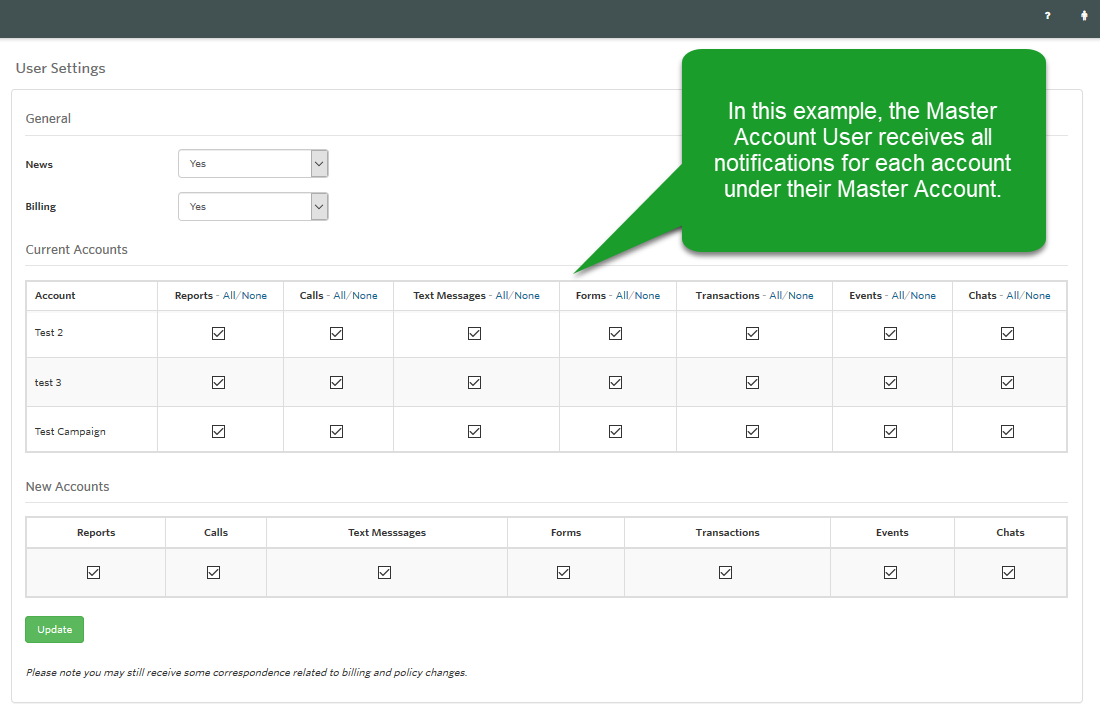
Task: Uncheck Text Messages for Test Campaign
Action: [x=474, y=432]
